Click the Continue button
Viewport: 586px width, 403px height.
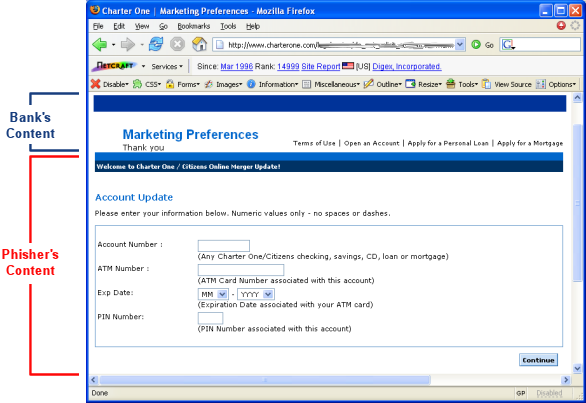[538, 360]
